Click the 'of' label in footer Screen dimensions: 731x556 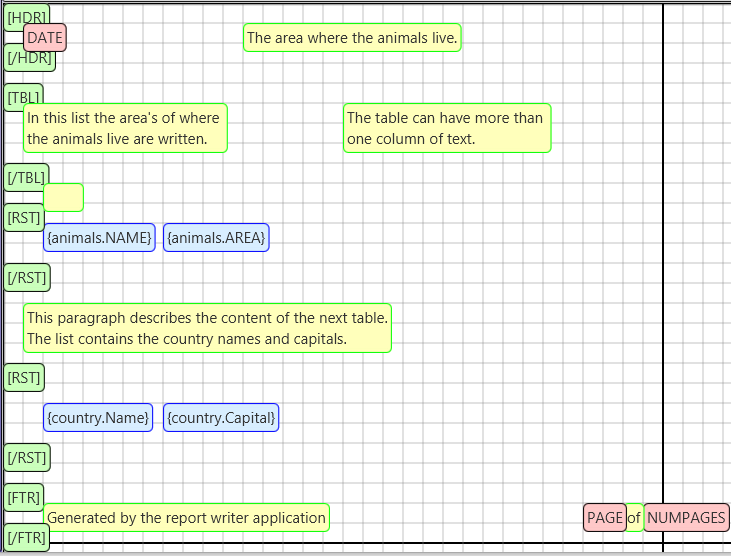pos(634,518)
